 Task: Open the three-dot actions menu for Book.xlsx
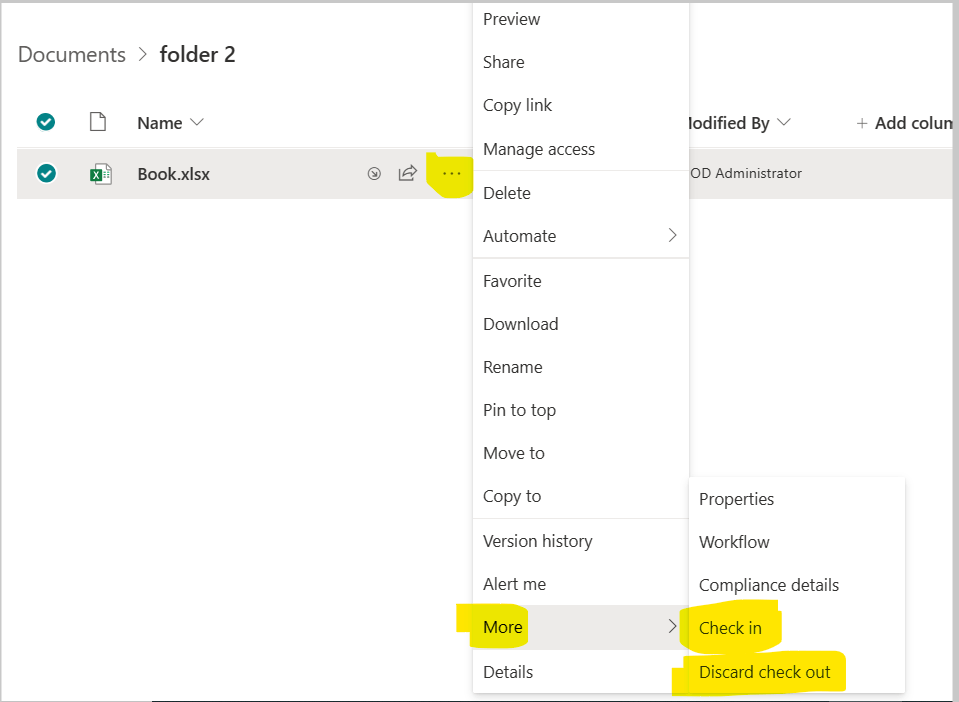click(x=451, y=174)
